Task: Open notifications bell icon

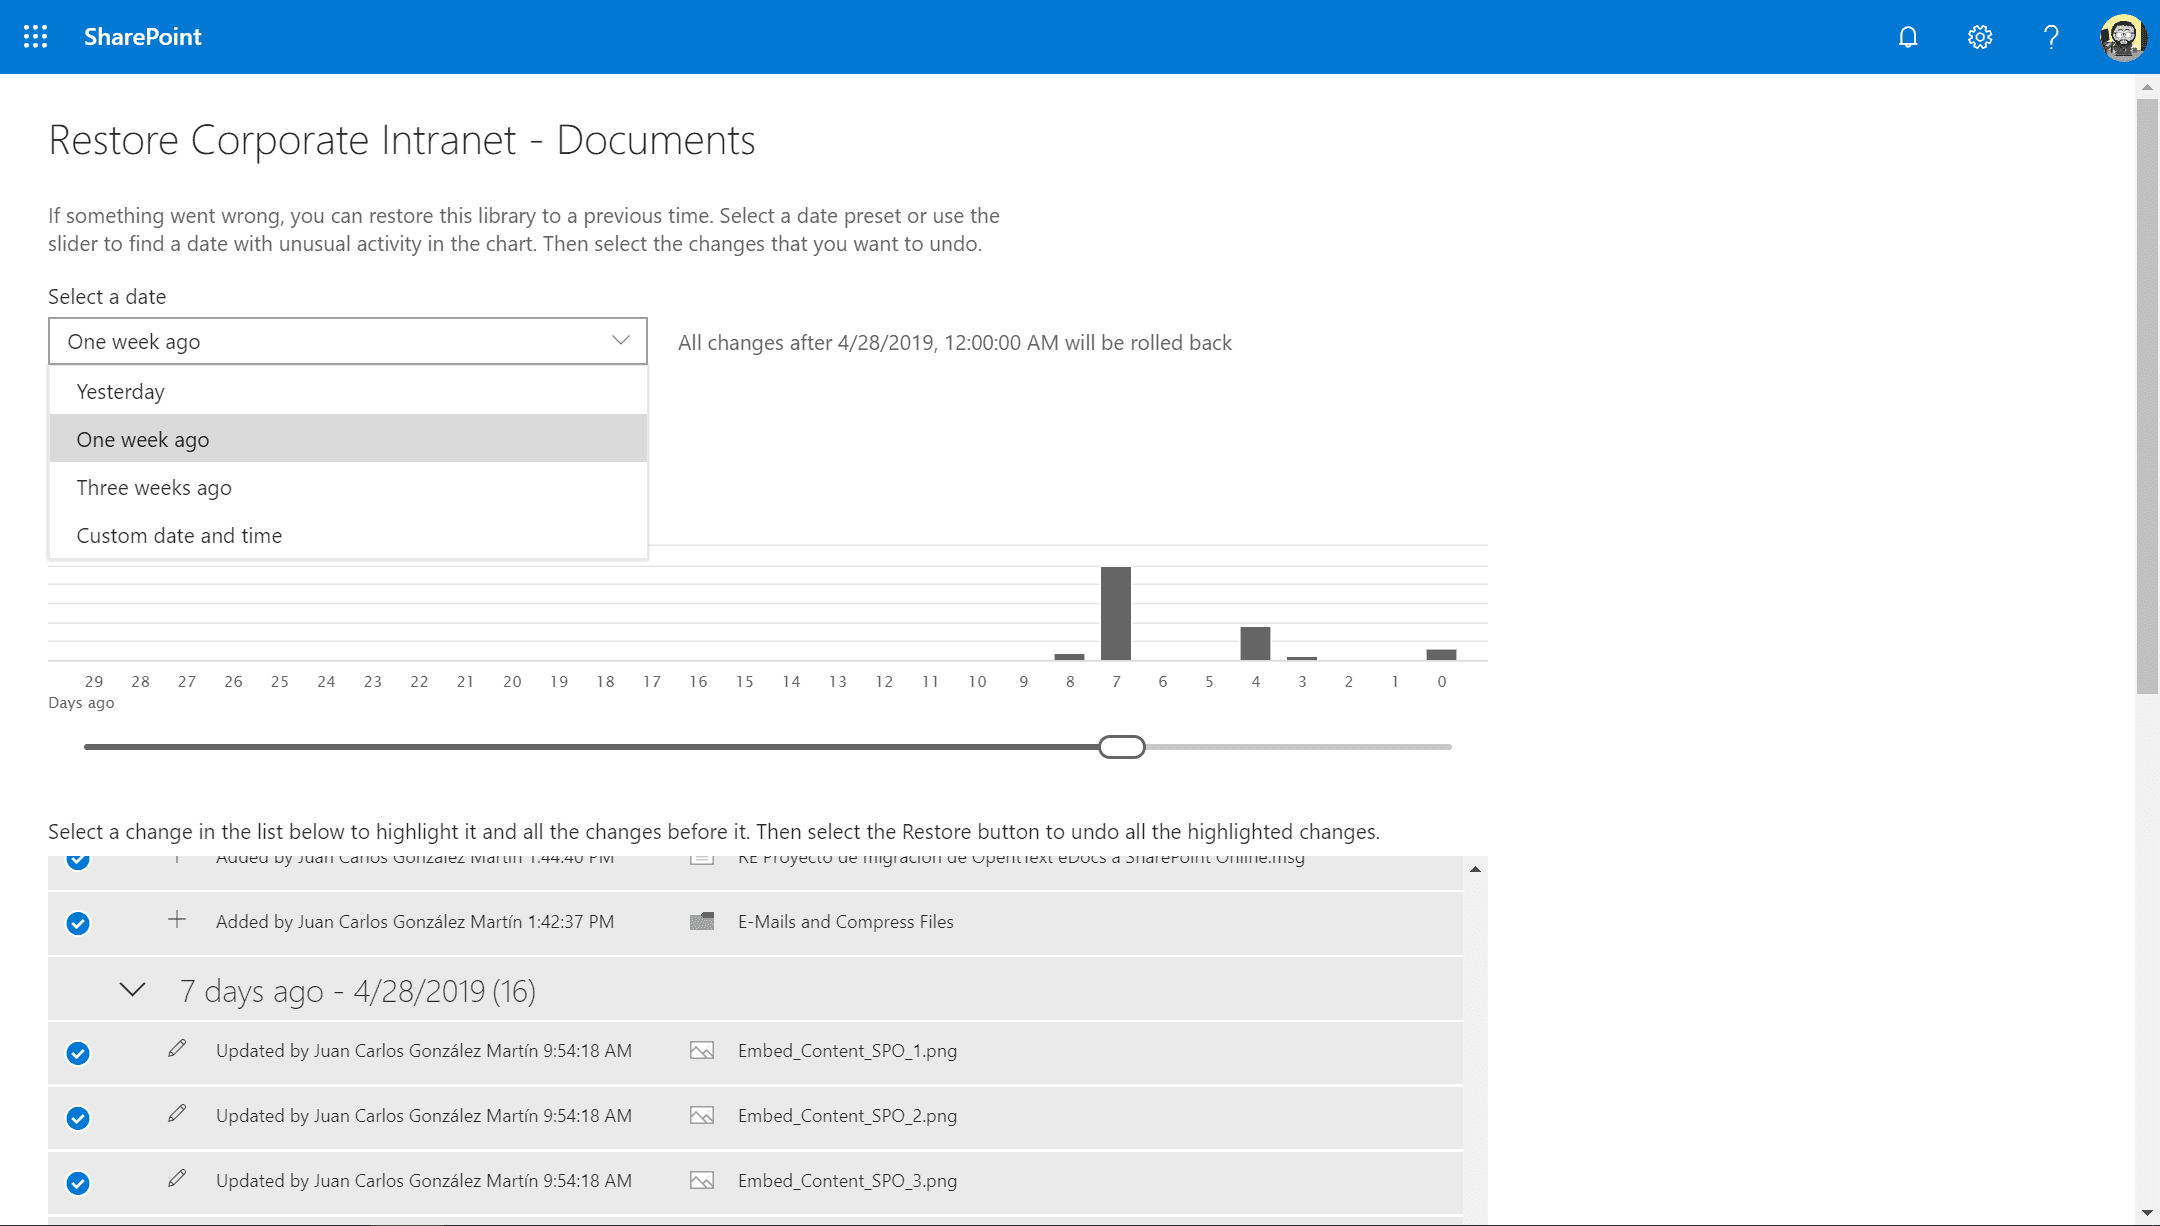Action: (x=1908, y=37)
